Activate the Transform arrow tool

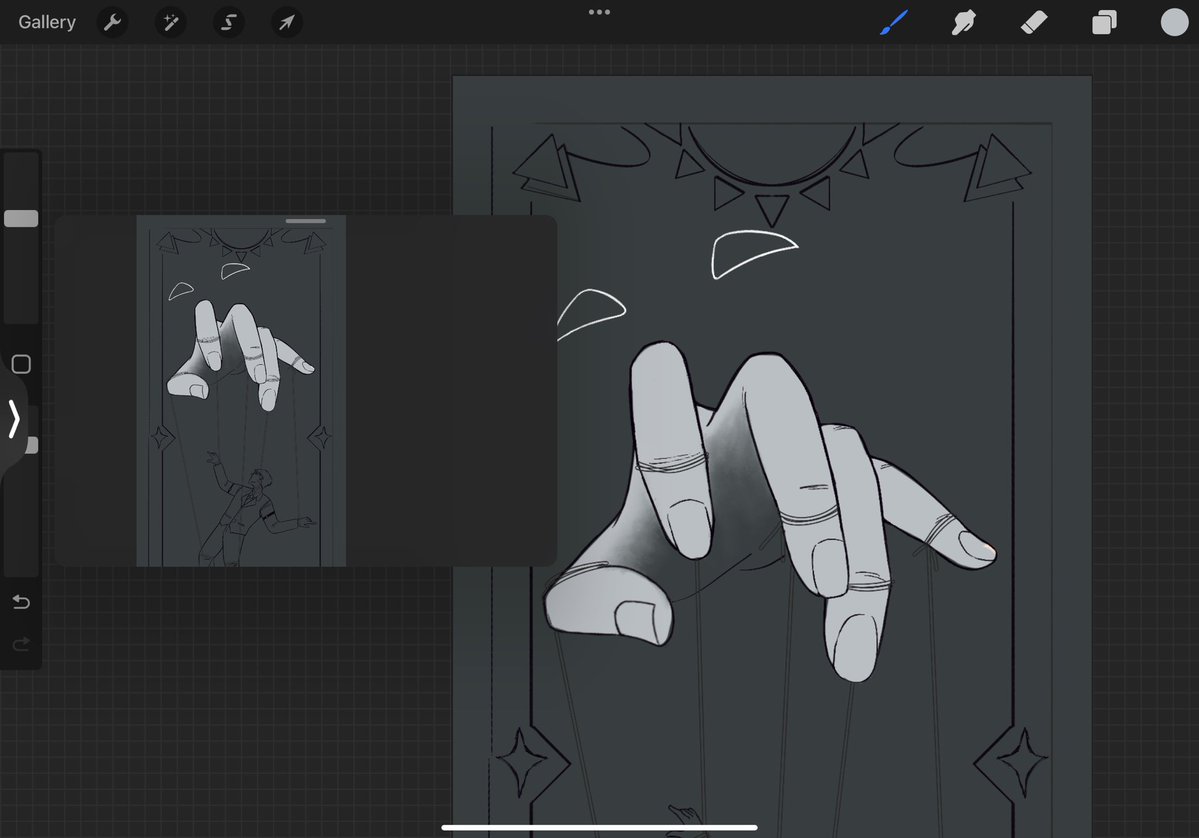pos(287,22)
